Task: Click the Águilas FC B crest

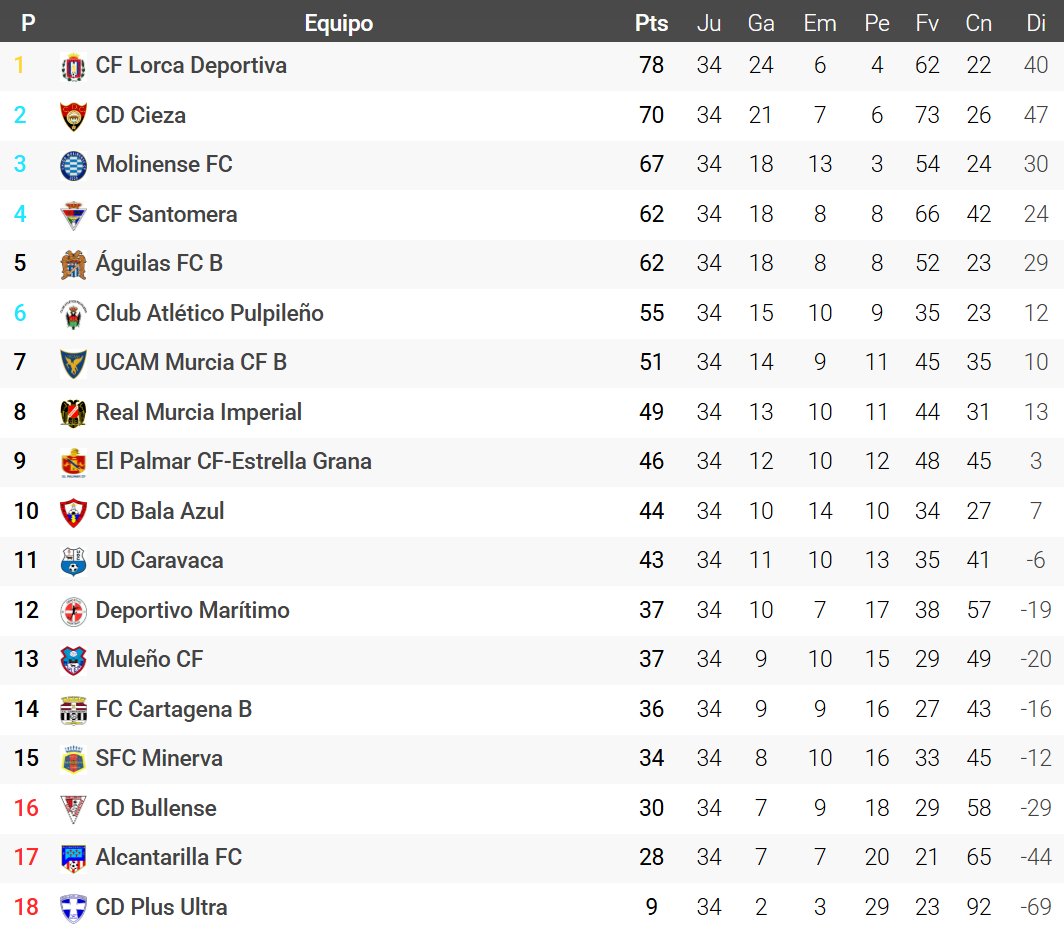Action: [x=73, y=264]
